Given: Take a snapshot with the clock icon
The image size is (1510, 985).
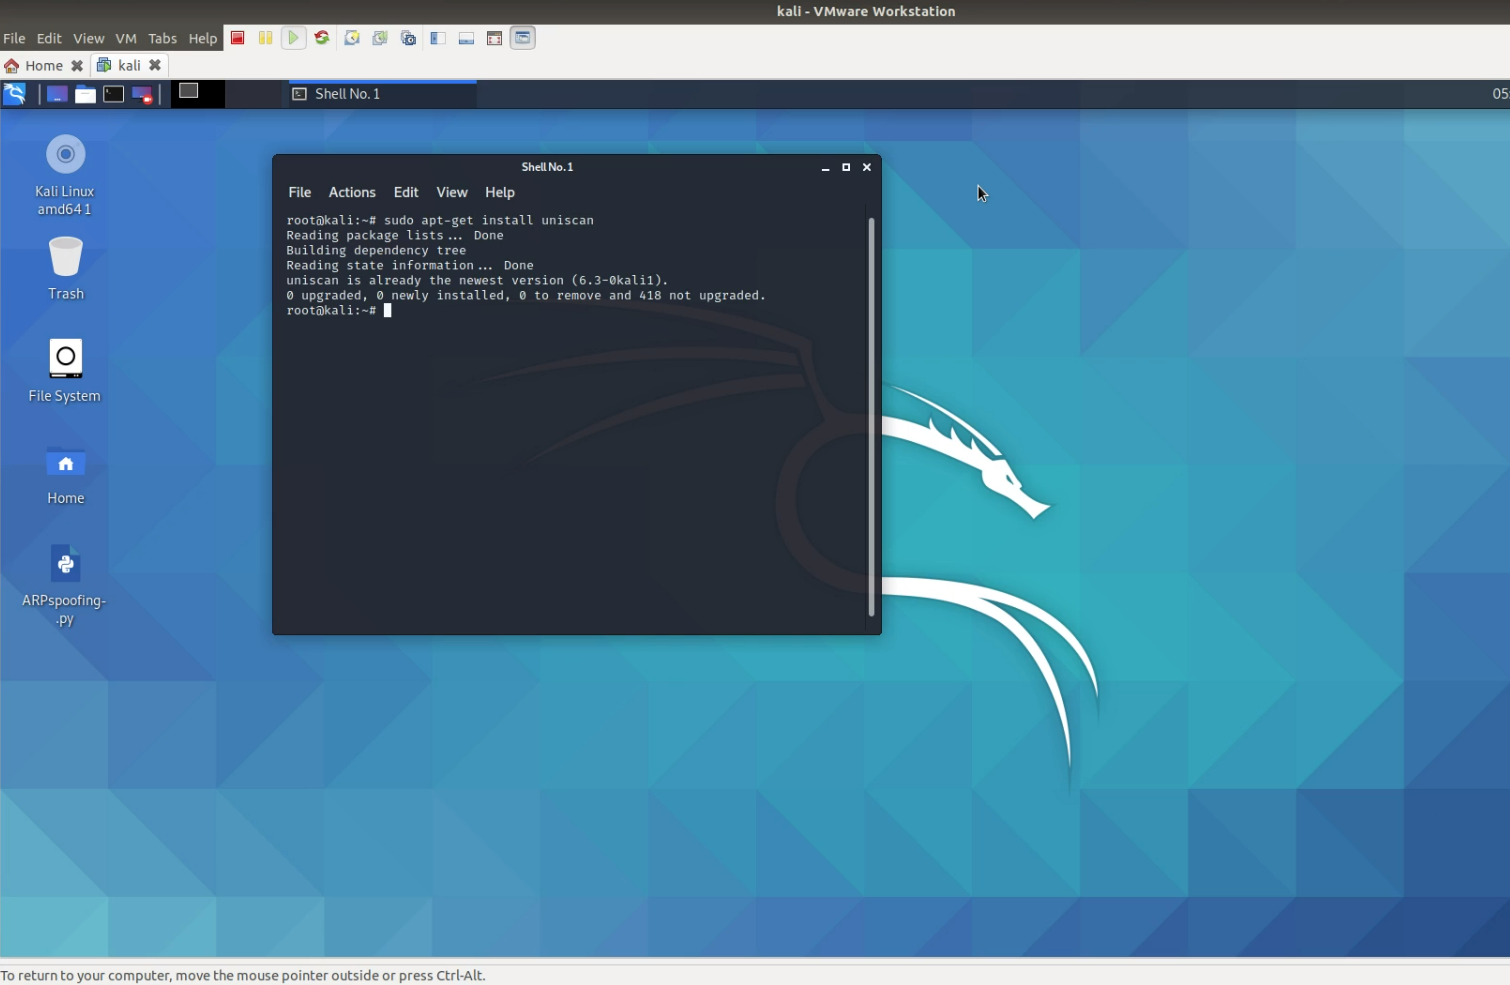Looking at the screenshot, I should [352, 38].
